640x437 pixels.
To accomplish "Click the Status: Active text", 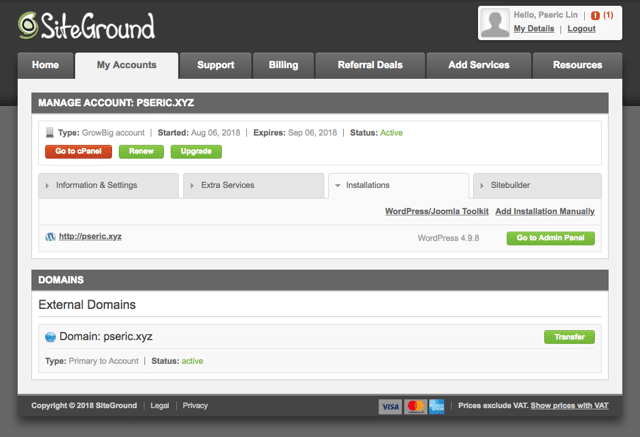I will tap(376, 133).
